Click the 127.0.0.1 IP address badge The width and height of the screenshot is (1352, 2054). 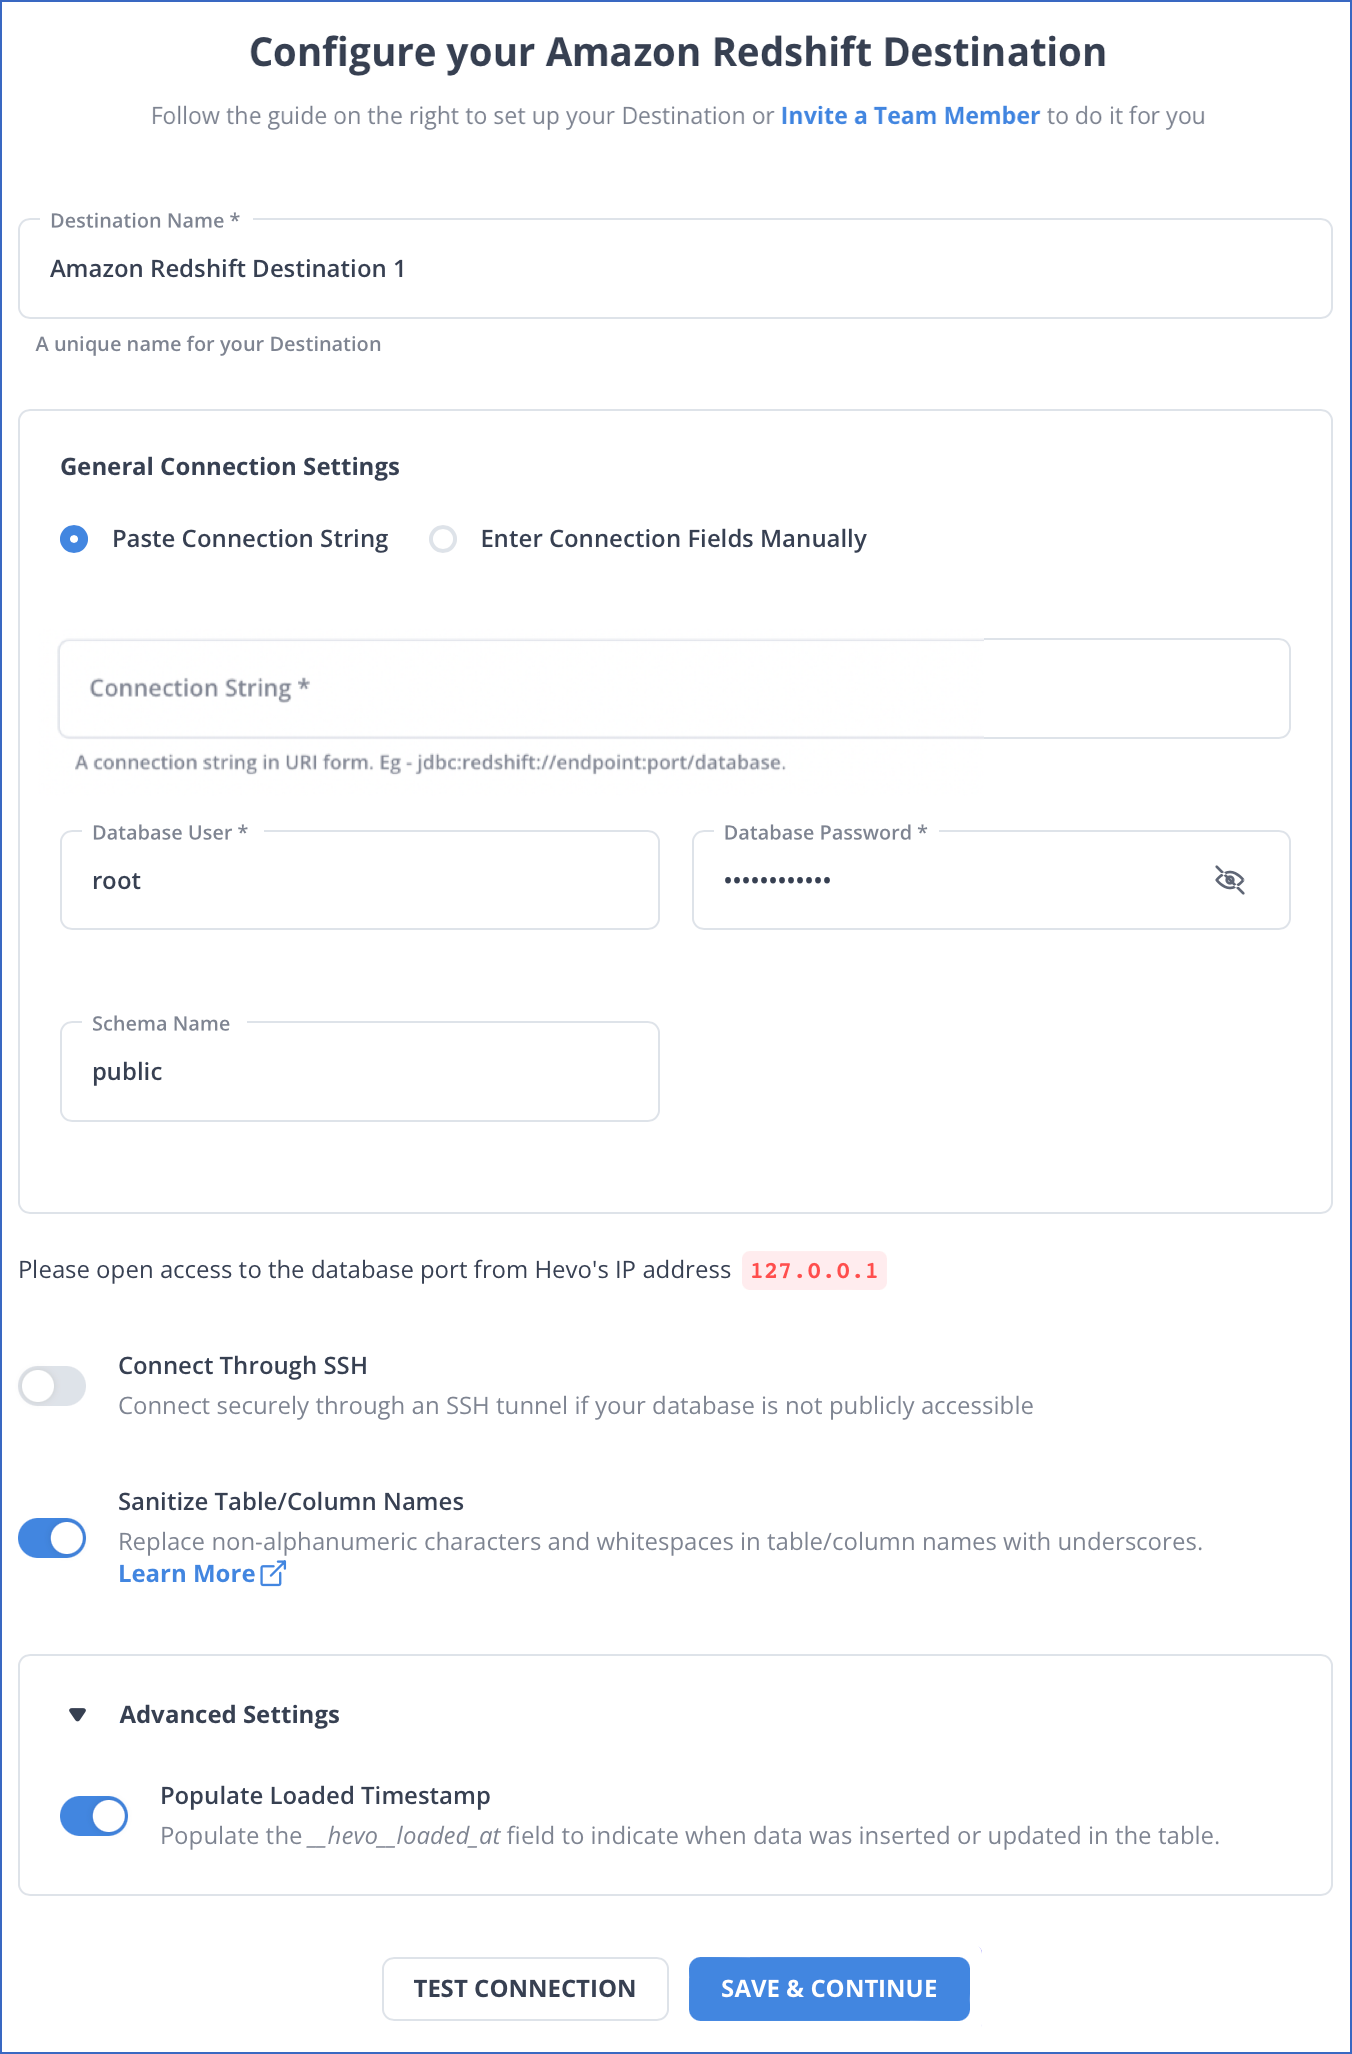coord(814,1271)
